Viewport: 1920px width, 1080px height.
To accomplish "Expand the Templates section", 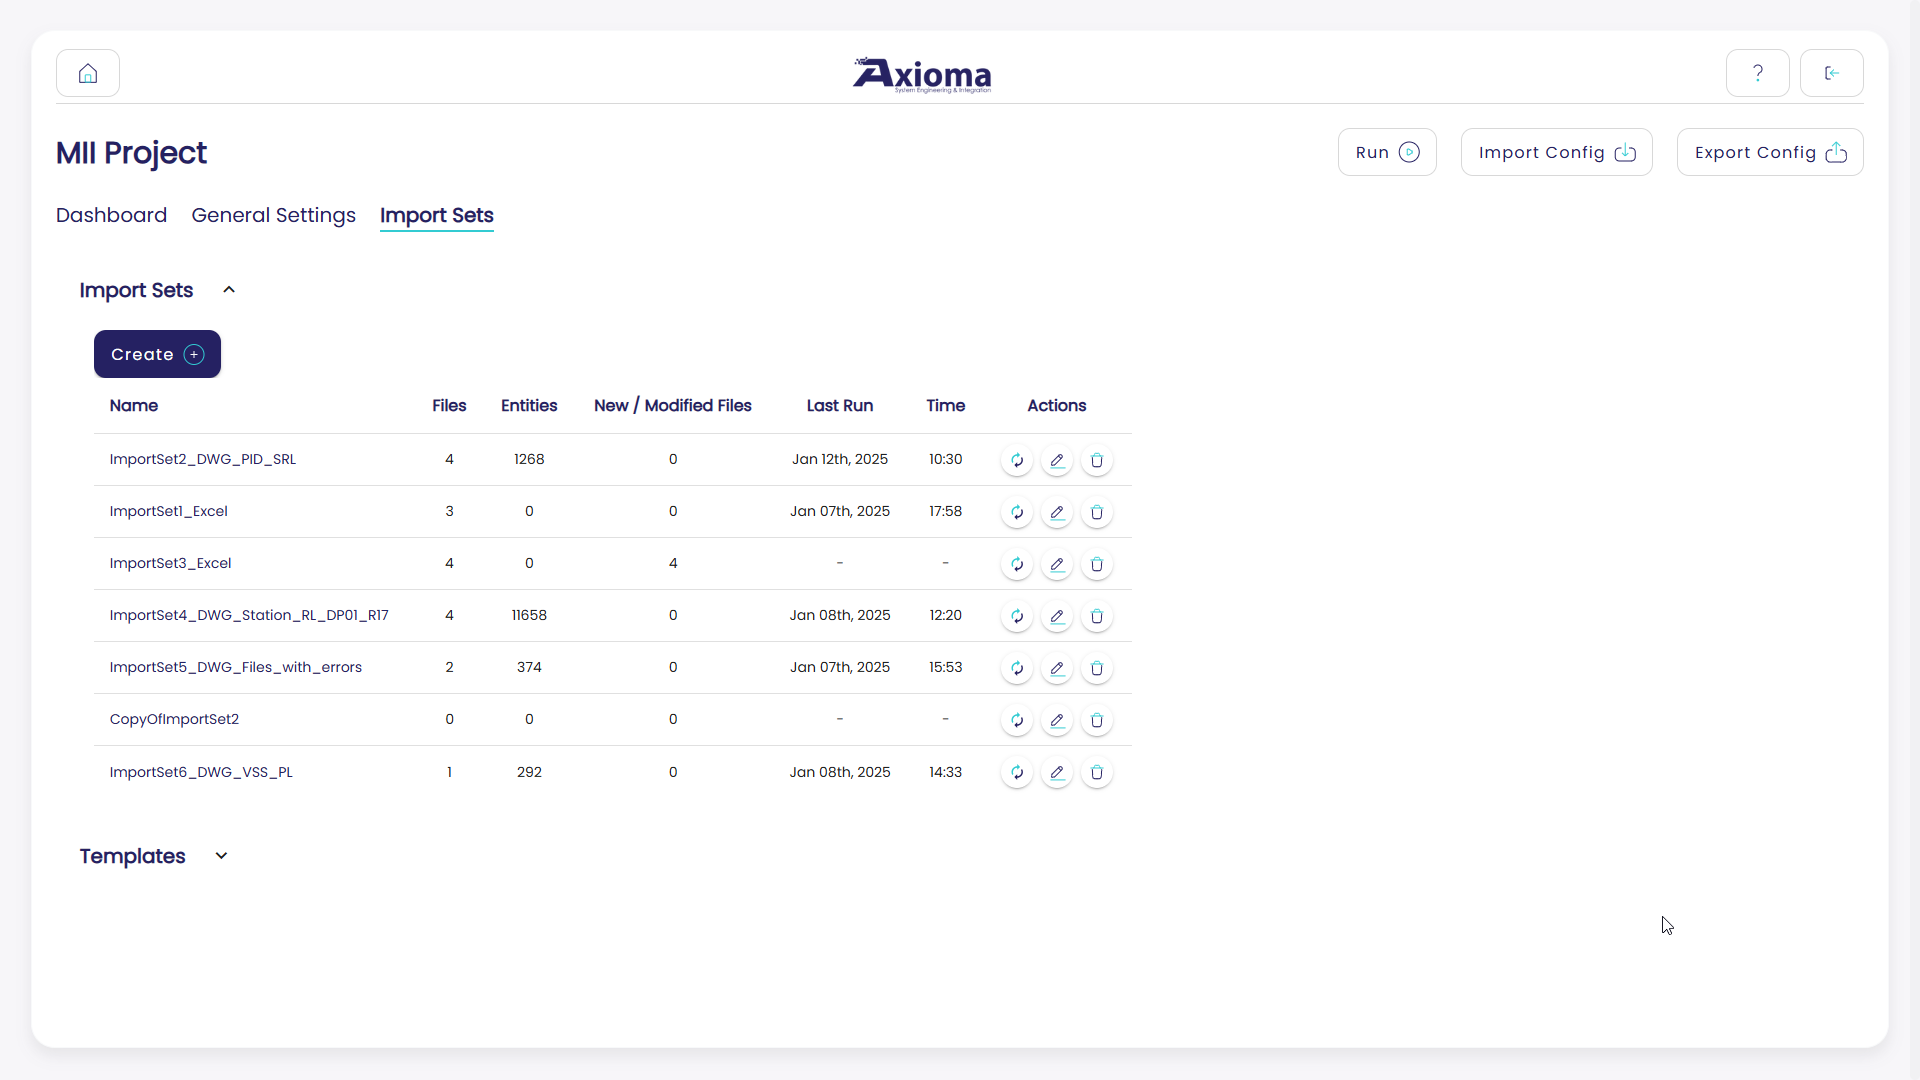I will [x=221, y=856].
